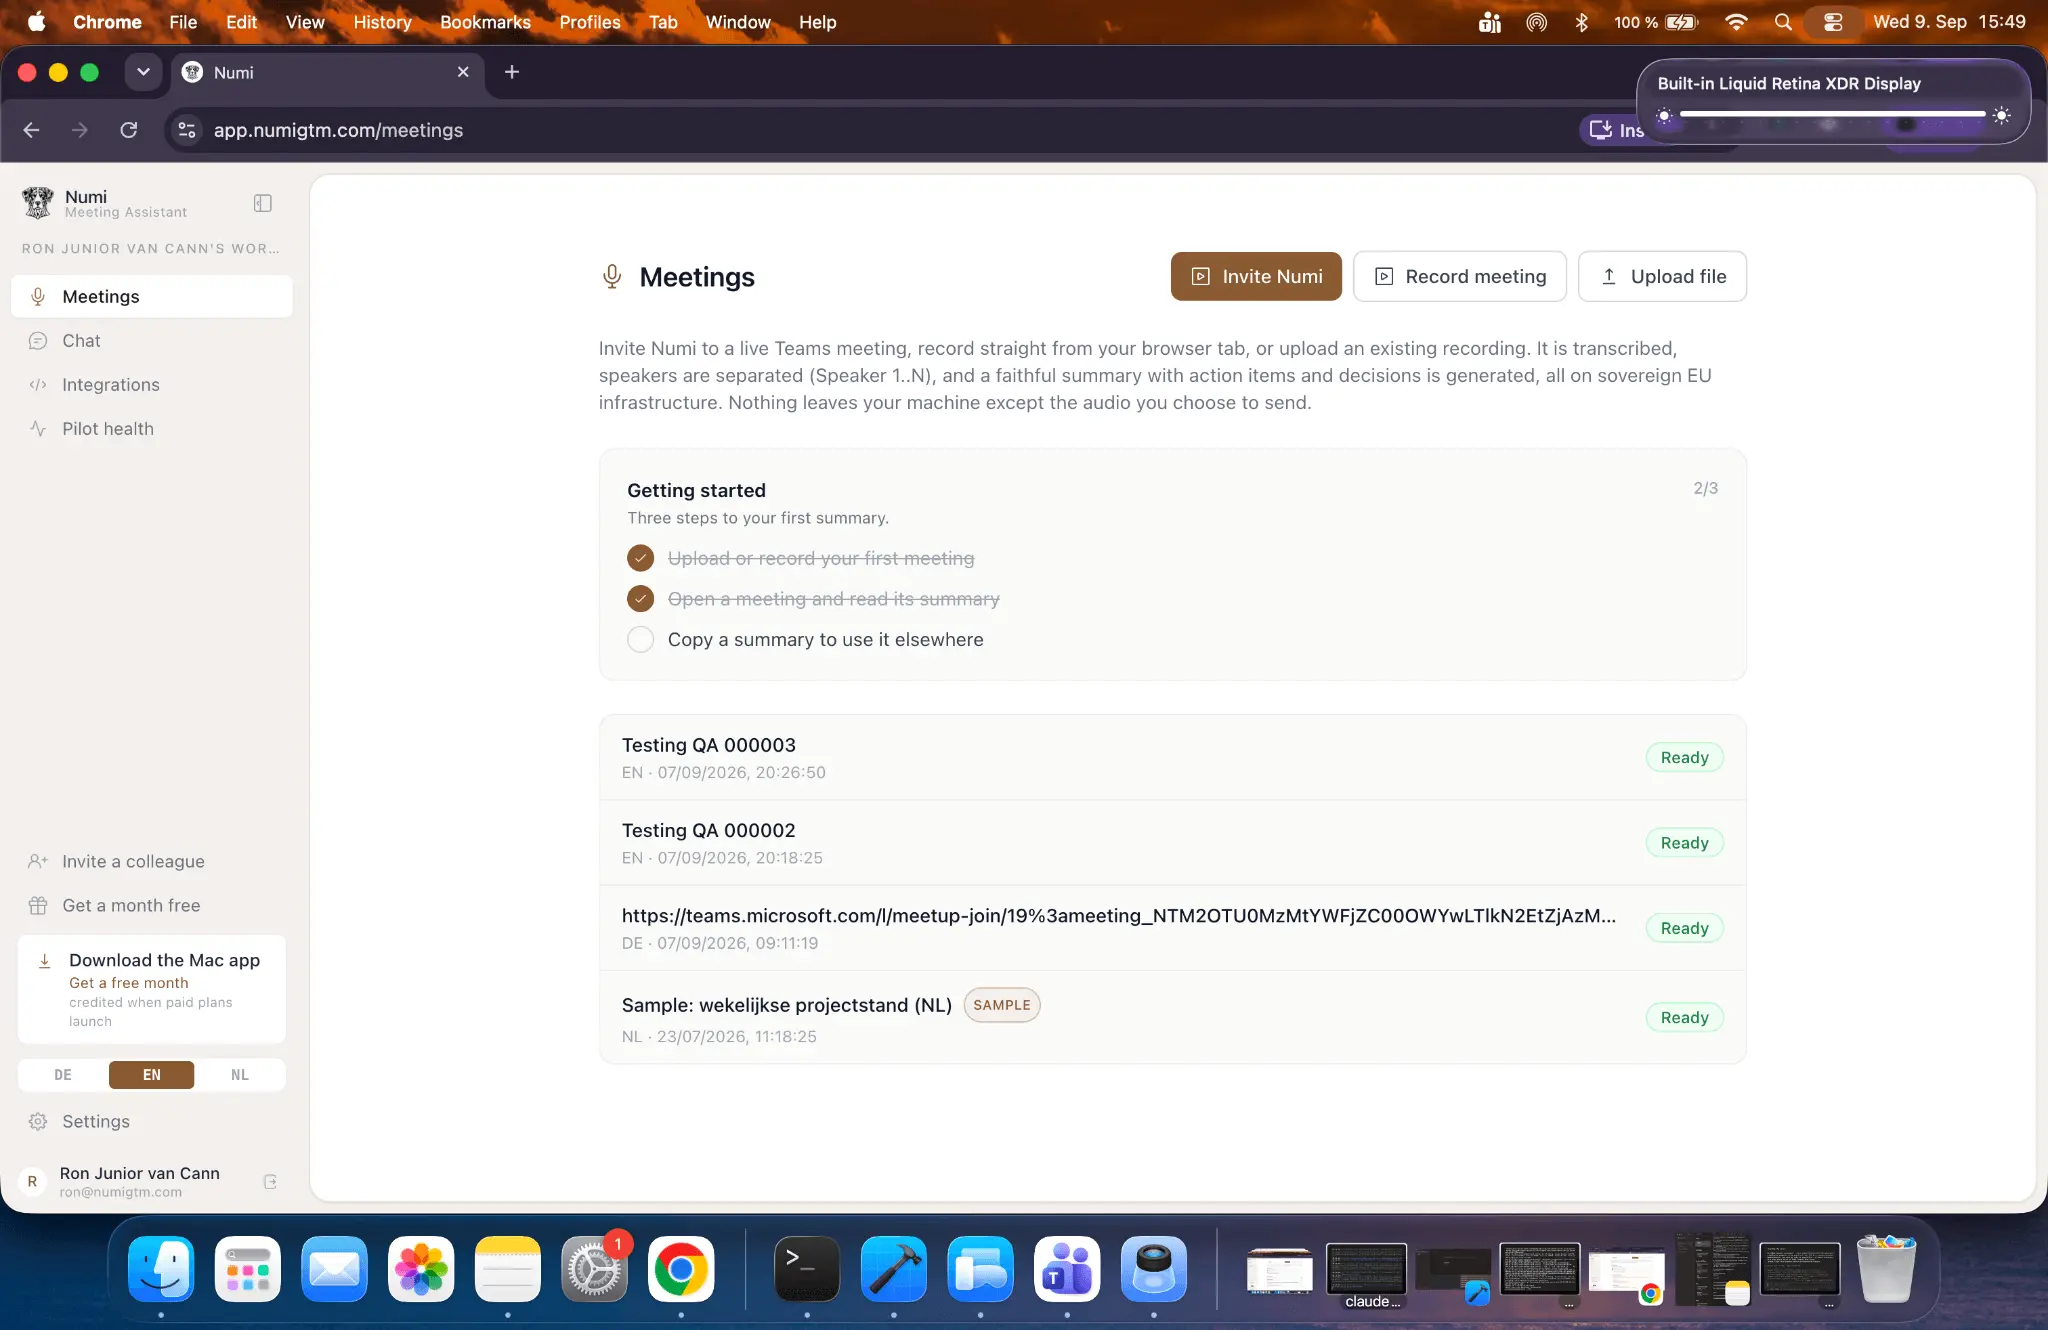Click the log out icon beside Ron Junior van Cann
The height and width of the screenshot is (1330, 2048).
pyautogui.click(x=270, y=1182)
